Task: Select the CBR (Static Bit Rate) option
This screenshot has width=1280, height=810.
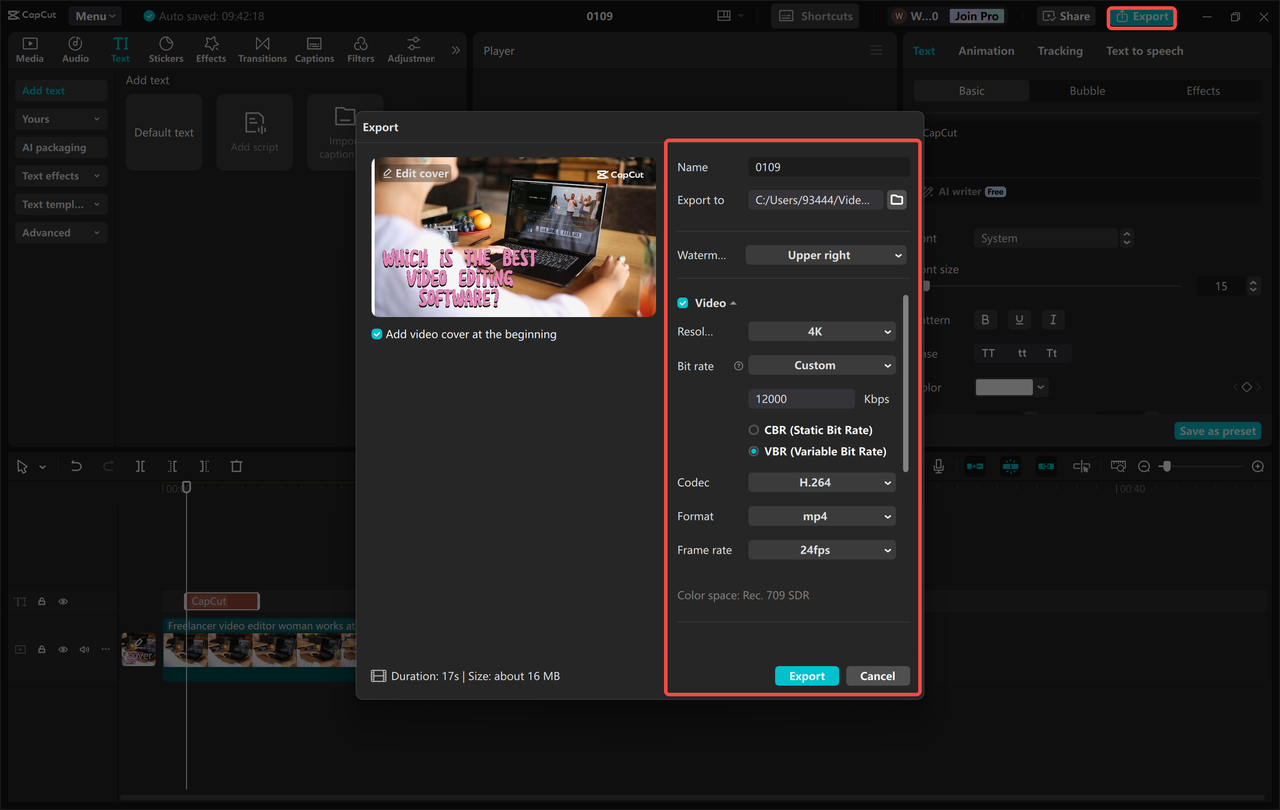Action: pyautogui.click(x=752, y=429)
